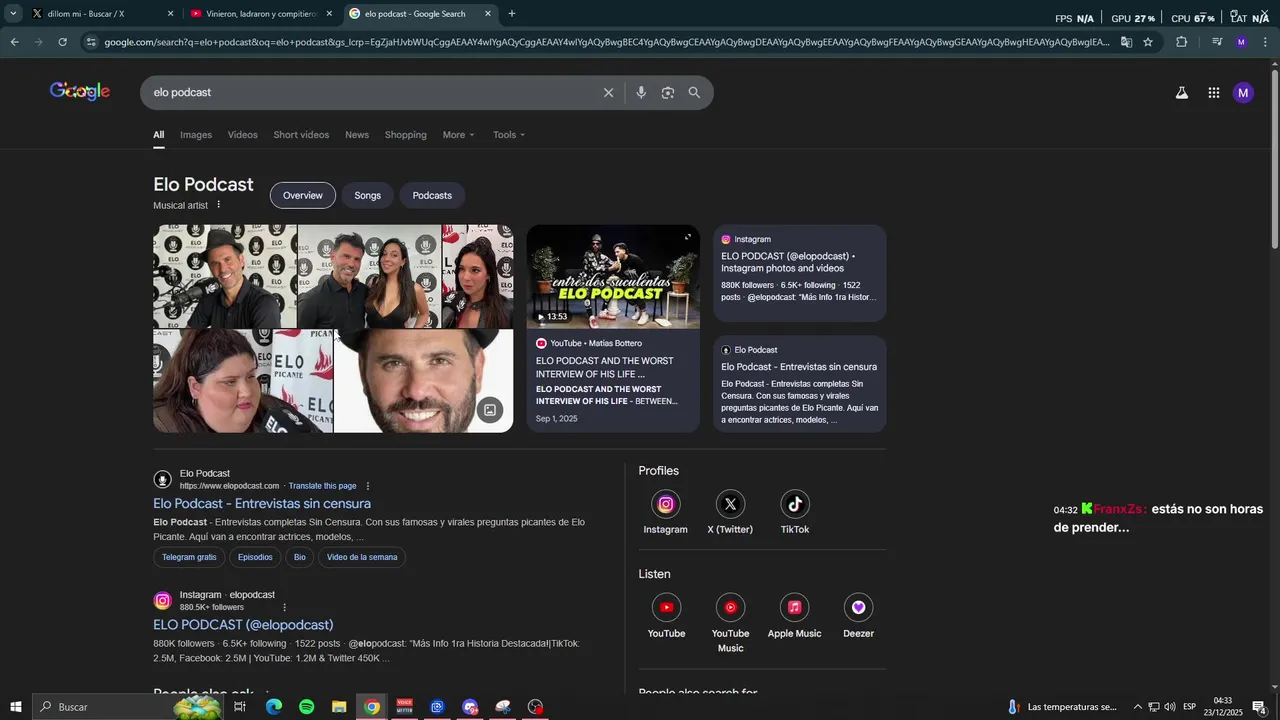Viewport: 1280px width, 720px height.
Task: Switch to the dillom mi X browser tab
Action: coord(103,14)
